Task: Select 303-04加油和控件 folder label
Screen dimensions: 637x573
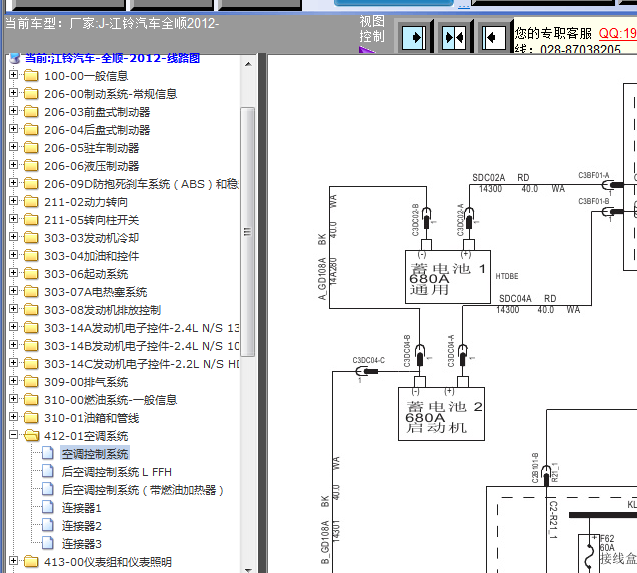Action: coord(91,256)
